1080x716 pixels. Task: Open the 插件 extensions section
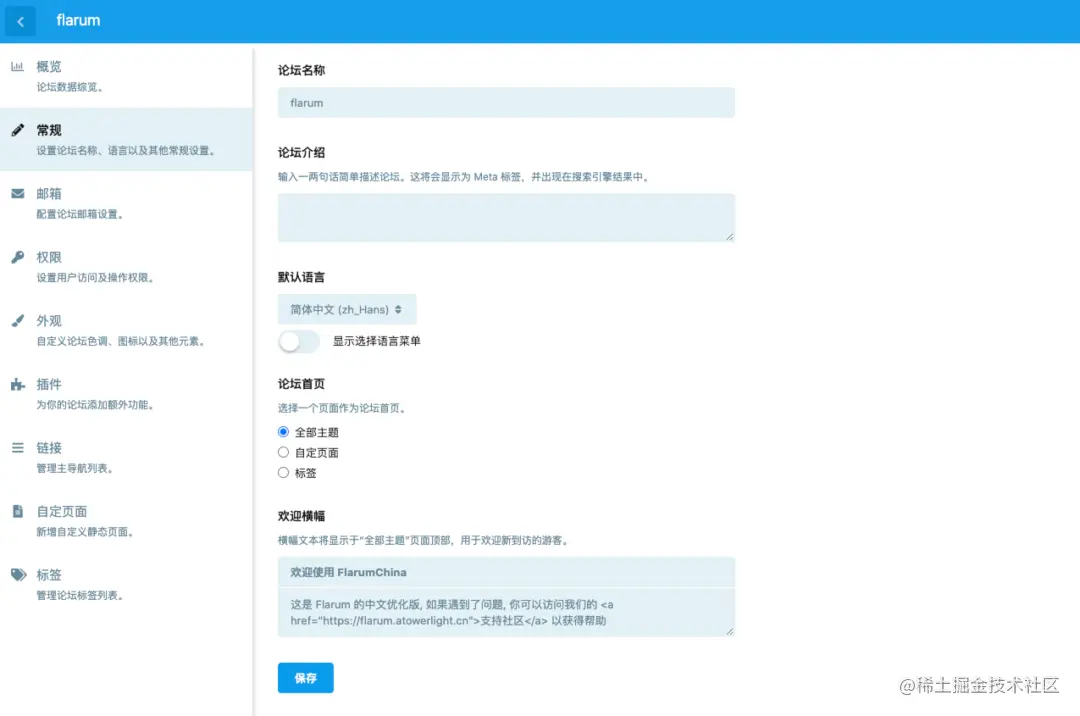click(127, 393)
